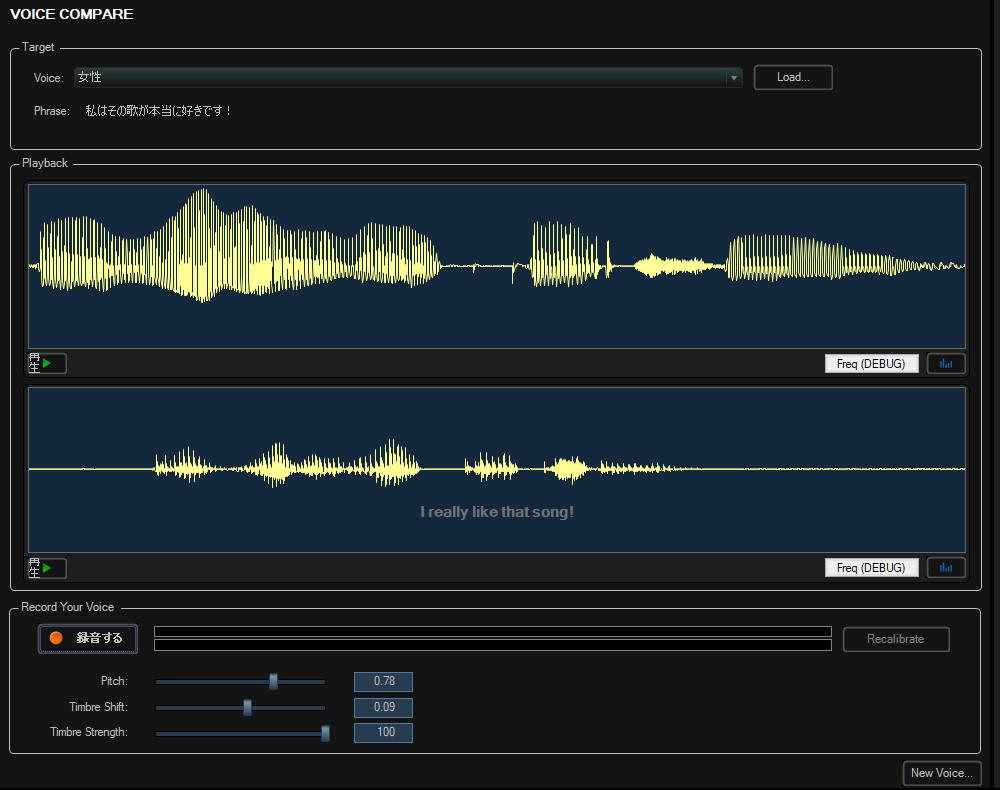Open spectrum view icon for recorded waveform
Screen dimensions: 1000x790
point(946,567)
